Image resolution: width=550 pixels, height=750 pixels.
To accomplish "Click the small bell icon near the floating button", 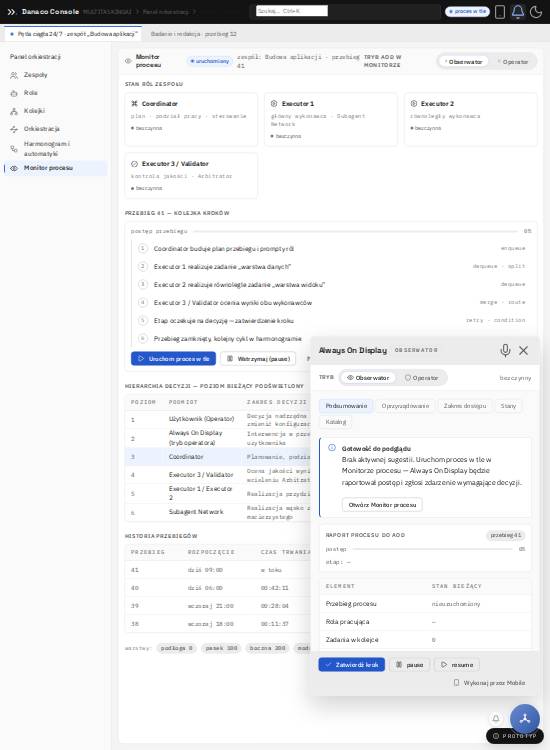I will pos(496,718).
